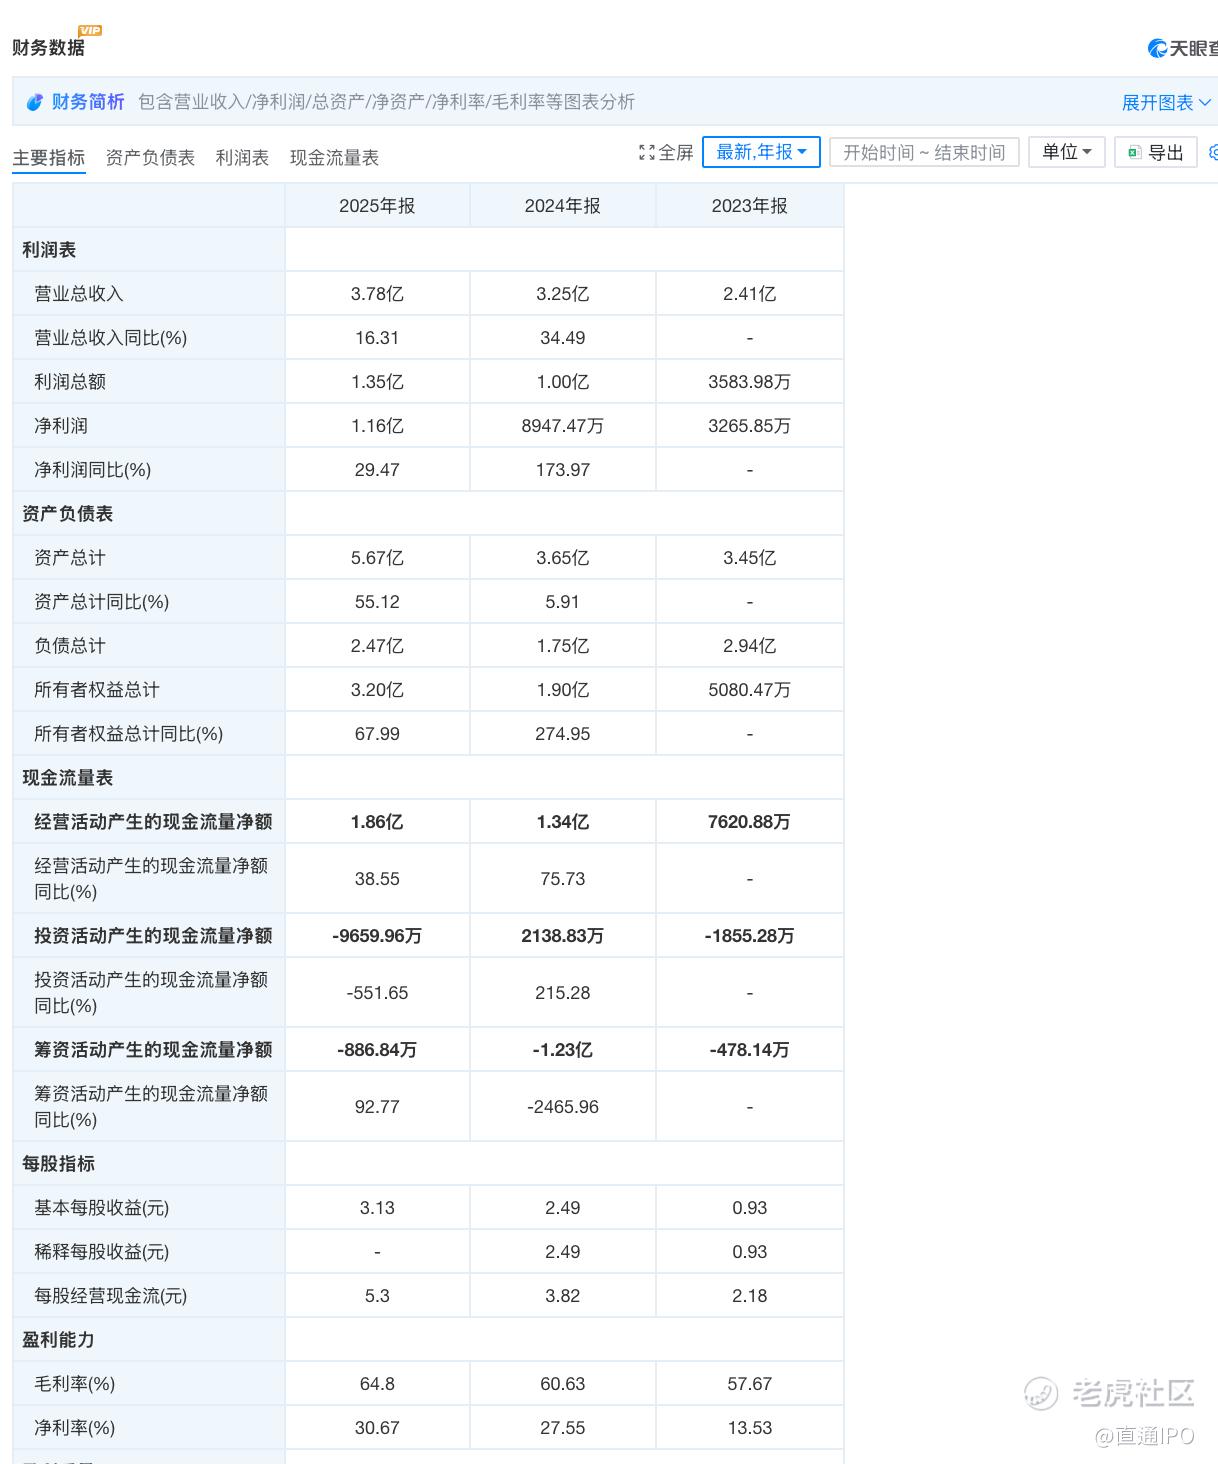
Task: Click -9659.96万 investing cash flow cell
Action: [377, 936]
